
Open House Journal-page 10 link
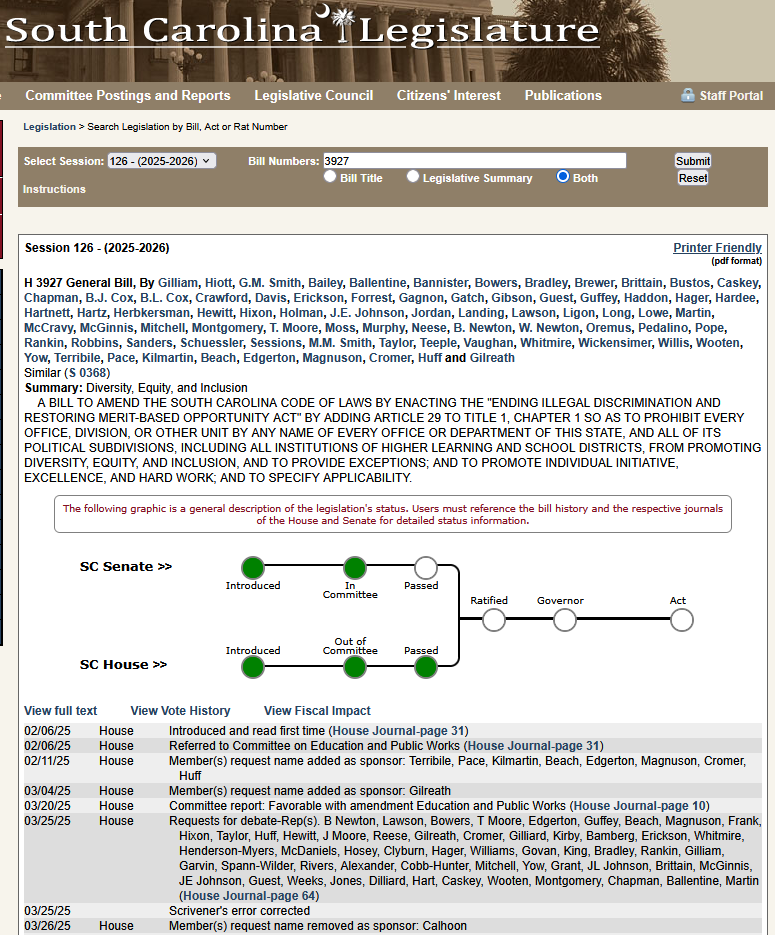(x=640, y=806)
